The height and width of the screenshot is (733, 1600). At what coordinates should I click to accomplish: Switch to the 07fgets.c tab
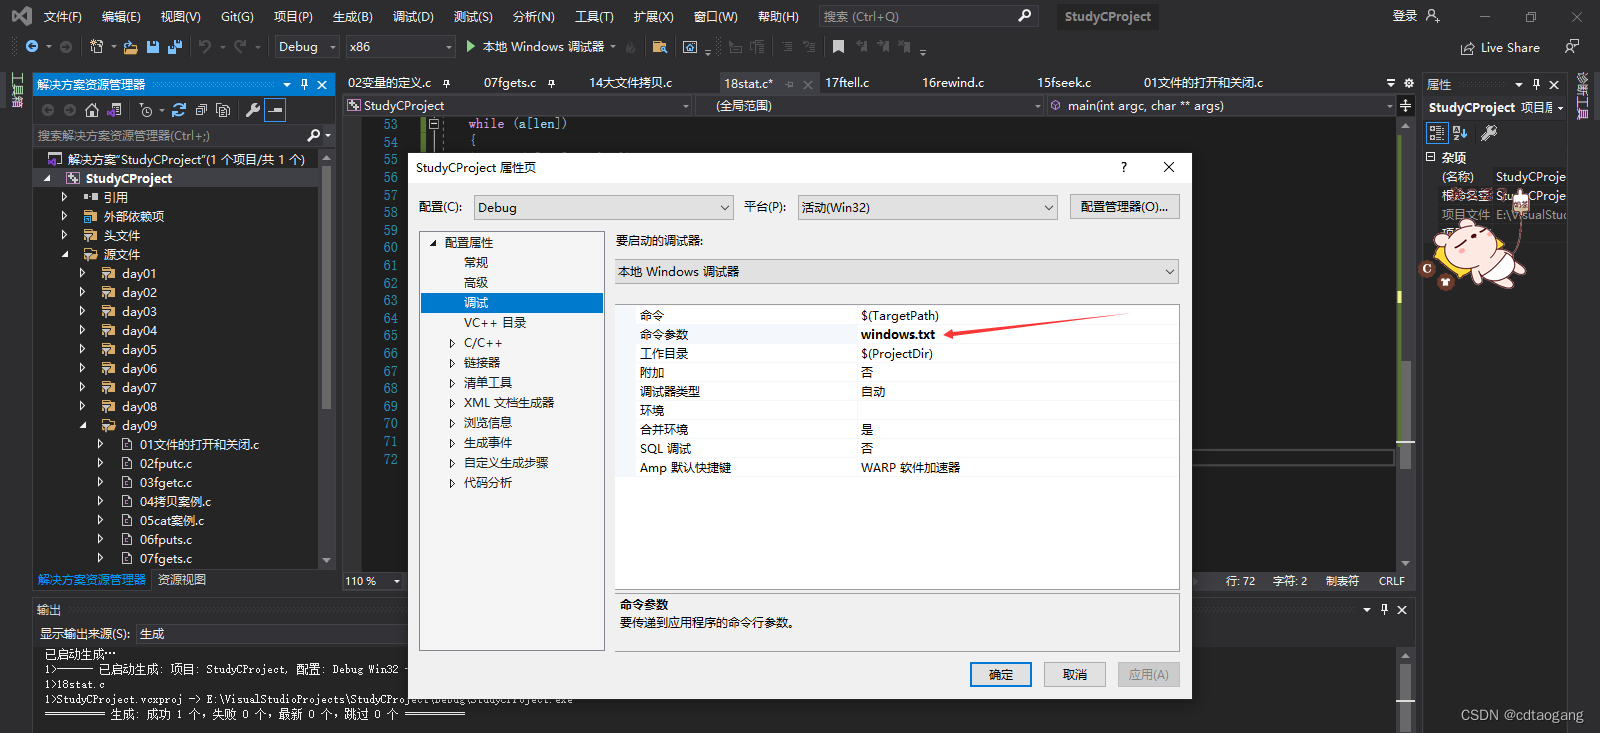(x=510, y=83)
